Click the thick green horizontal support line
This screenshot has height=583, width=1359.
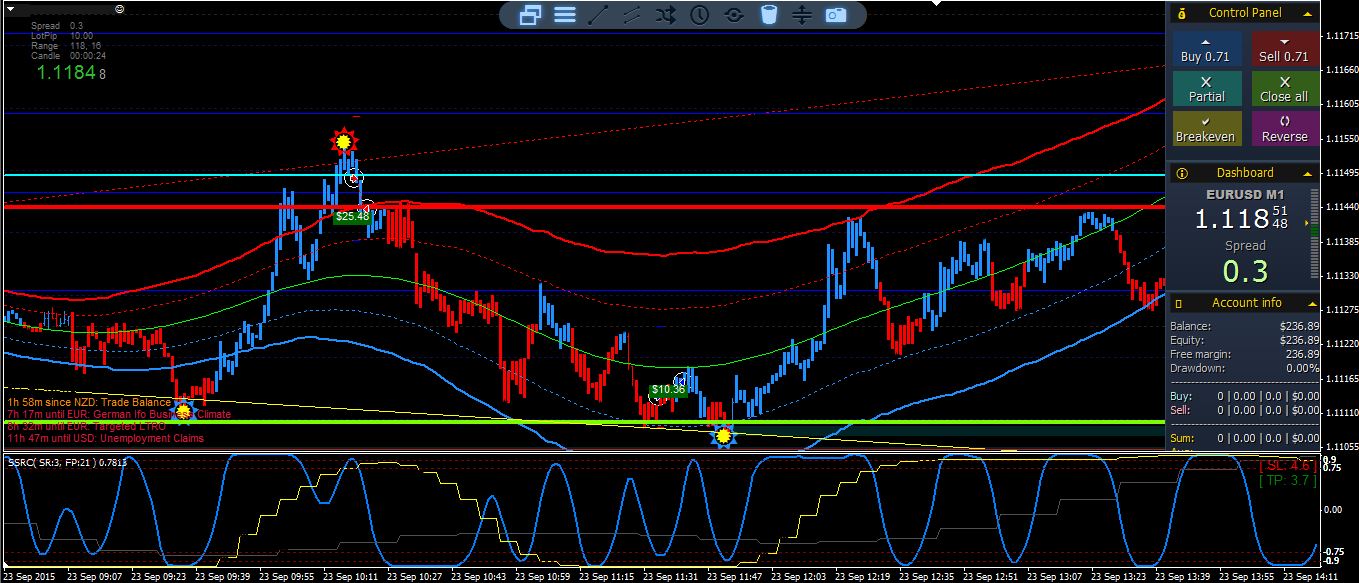(x=583, y=422)
